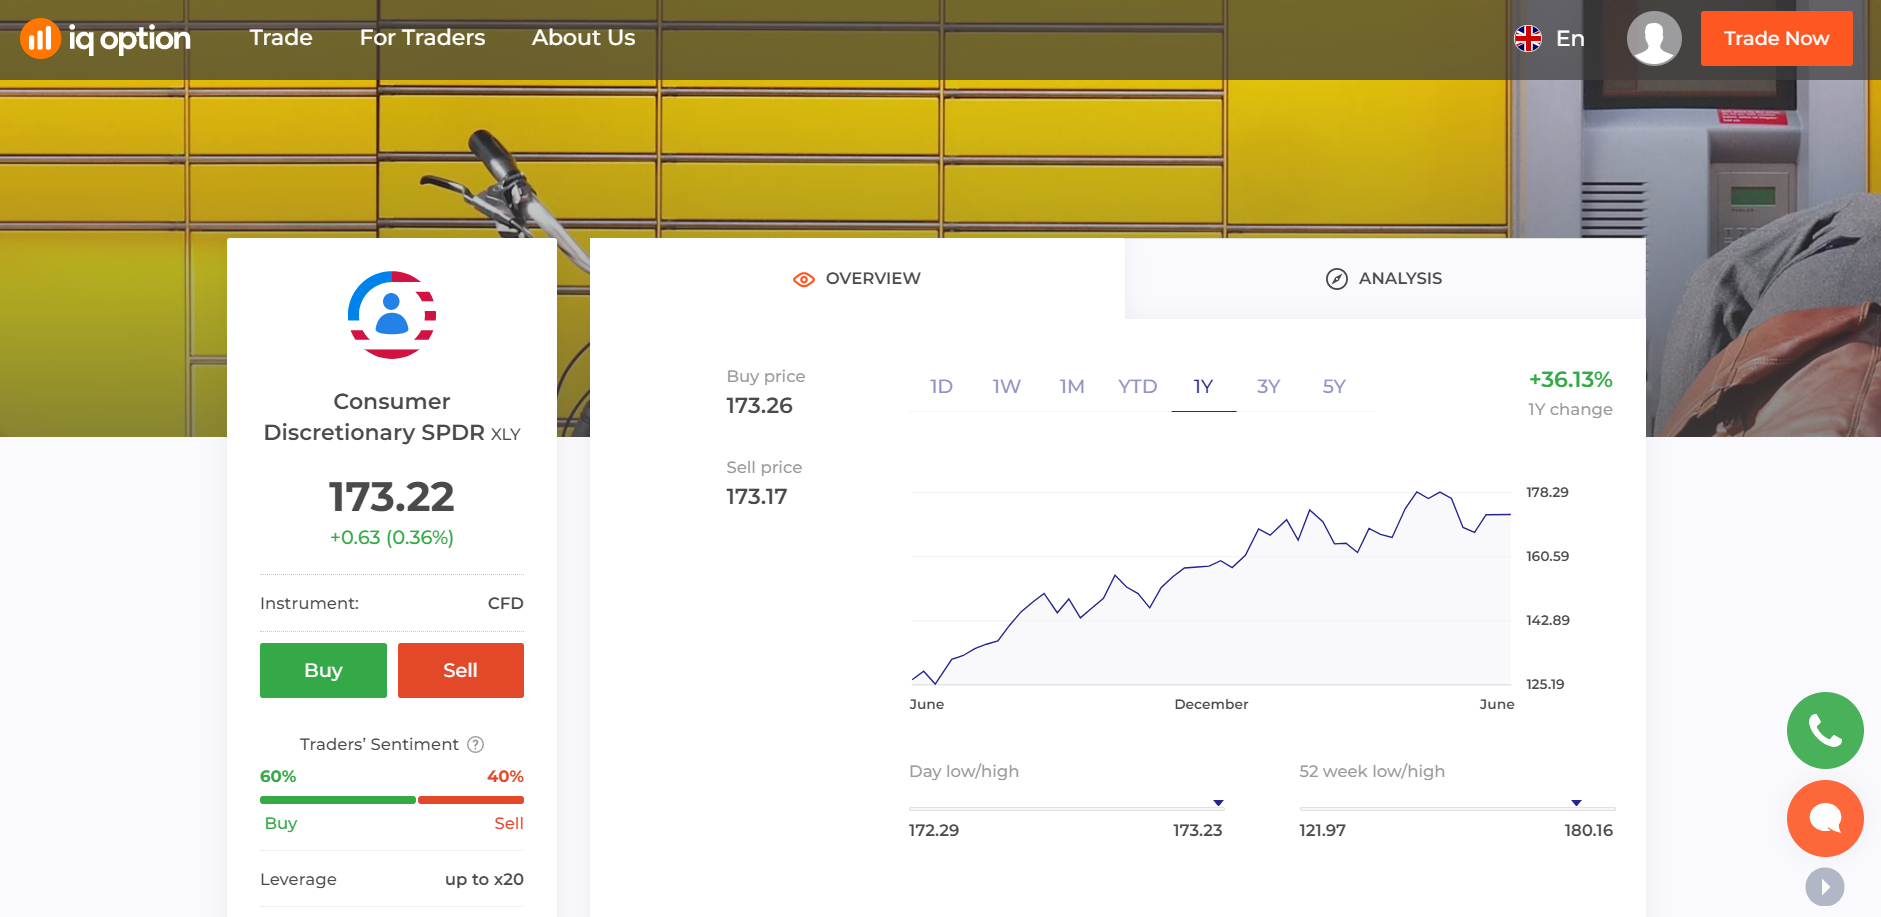Click the compass icon beside Analysis

1337,279
